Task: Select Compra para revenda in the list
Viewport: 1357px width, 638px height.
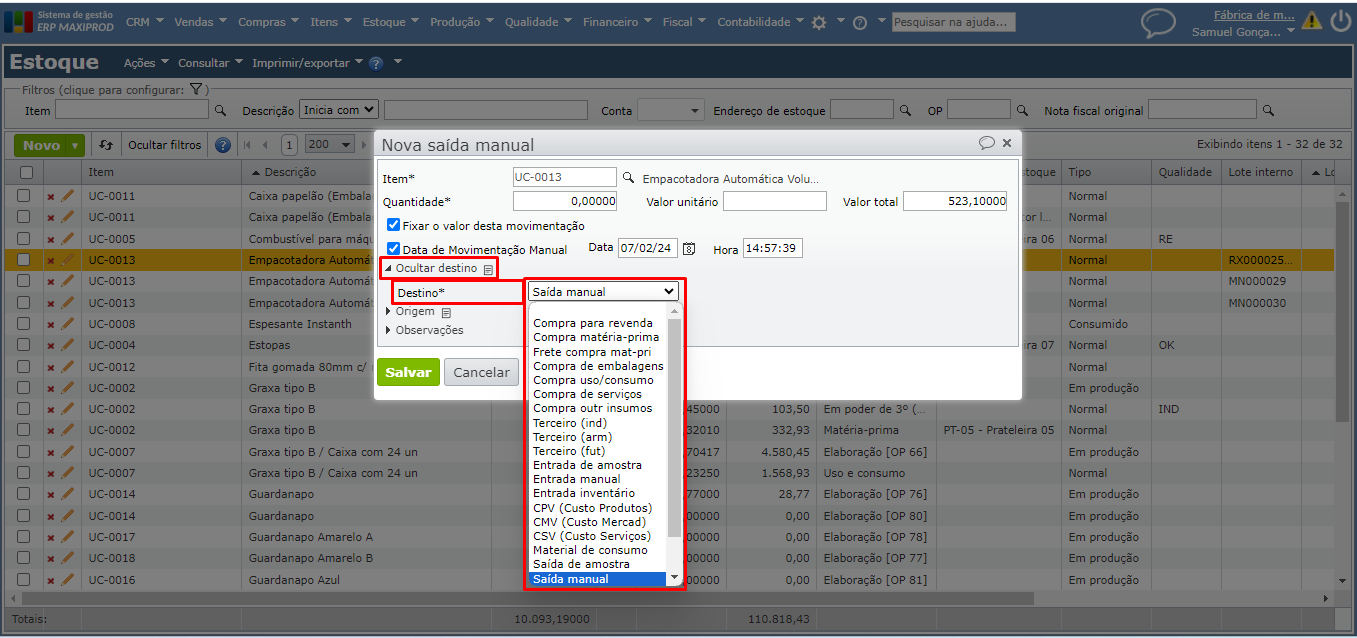Action: (593, 323)
